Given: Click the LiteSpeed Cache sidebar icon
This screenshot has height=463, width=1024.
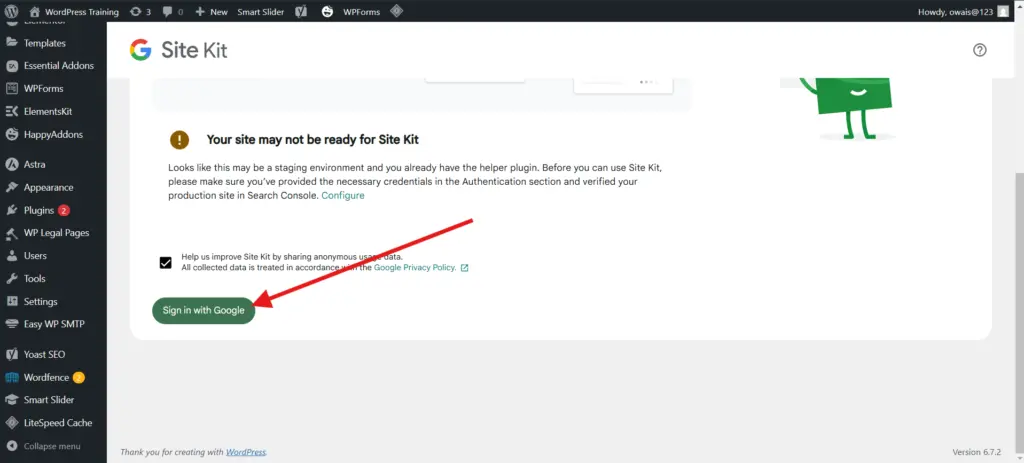Looking at the screenshot, I should pyautogui.click(x=11, y=423).
